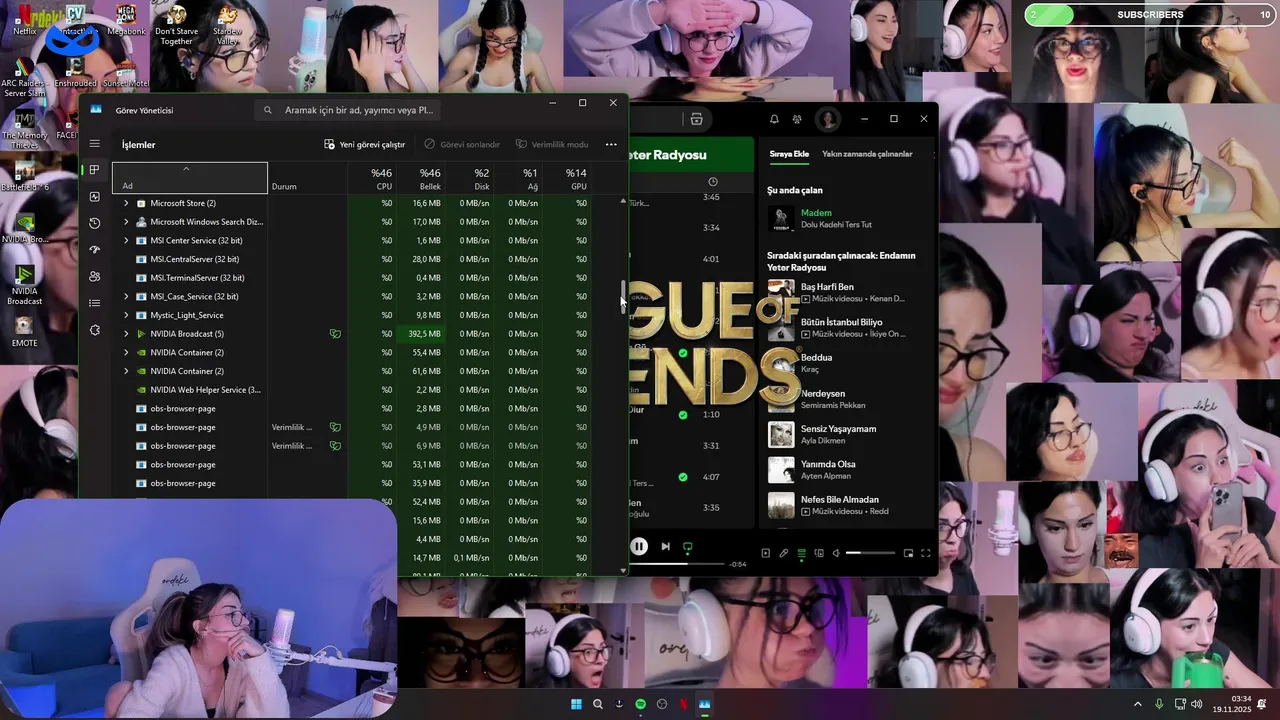The height and width of the screenshot is (720, 1280).
Task: Pause playback in Spotify
Action: [x=639, y=546]
